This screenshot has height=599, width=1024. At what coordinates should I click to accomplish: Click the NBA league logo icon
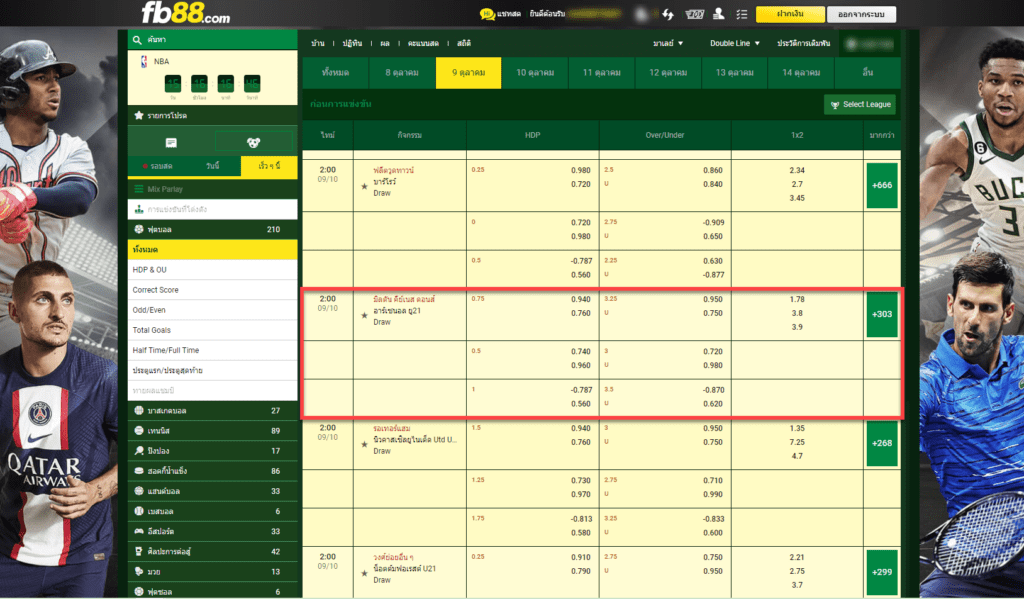point(144,61)
